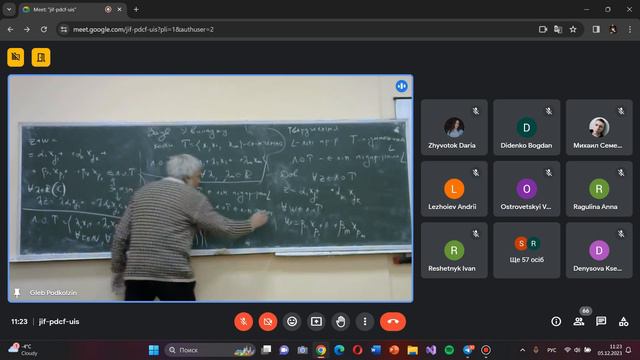
Task: Open Visual Studio from the taskbar
Action: (x=431, y=350)
